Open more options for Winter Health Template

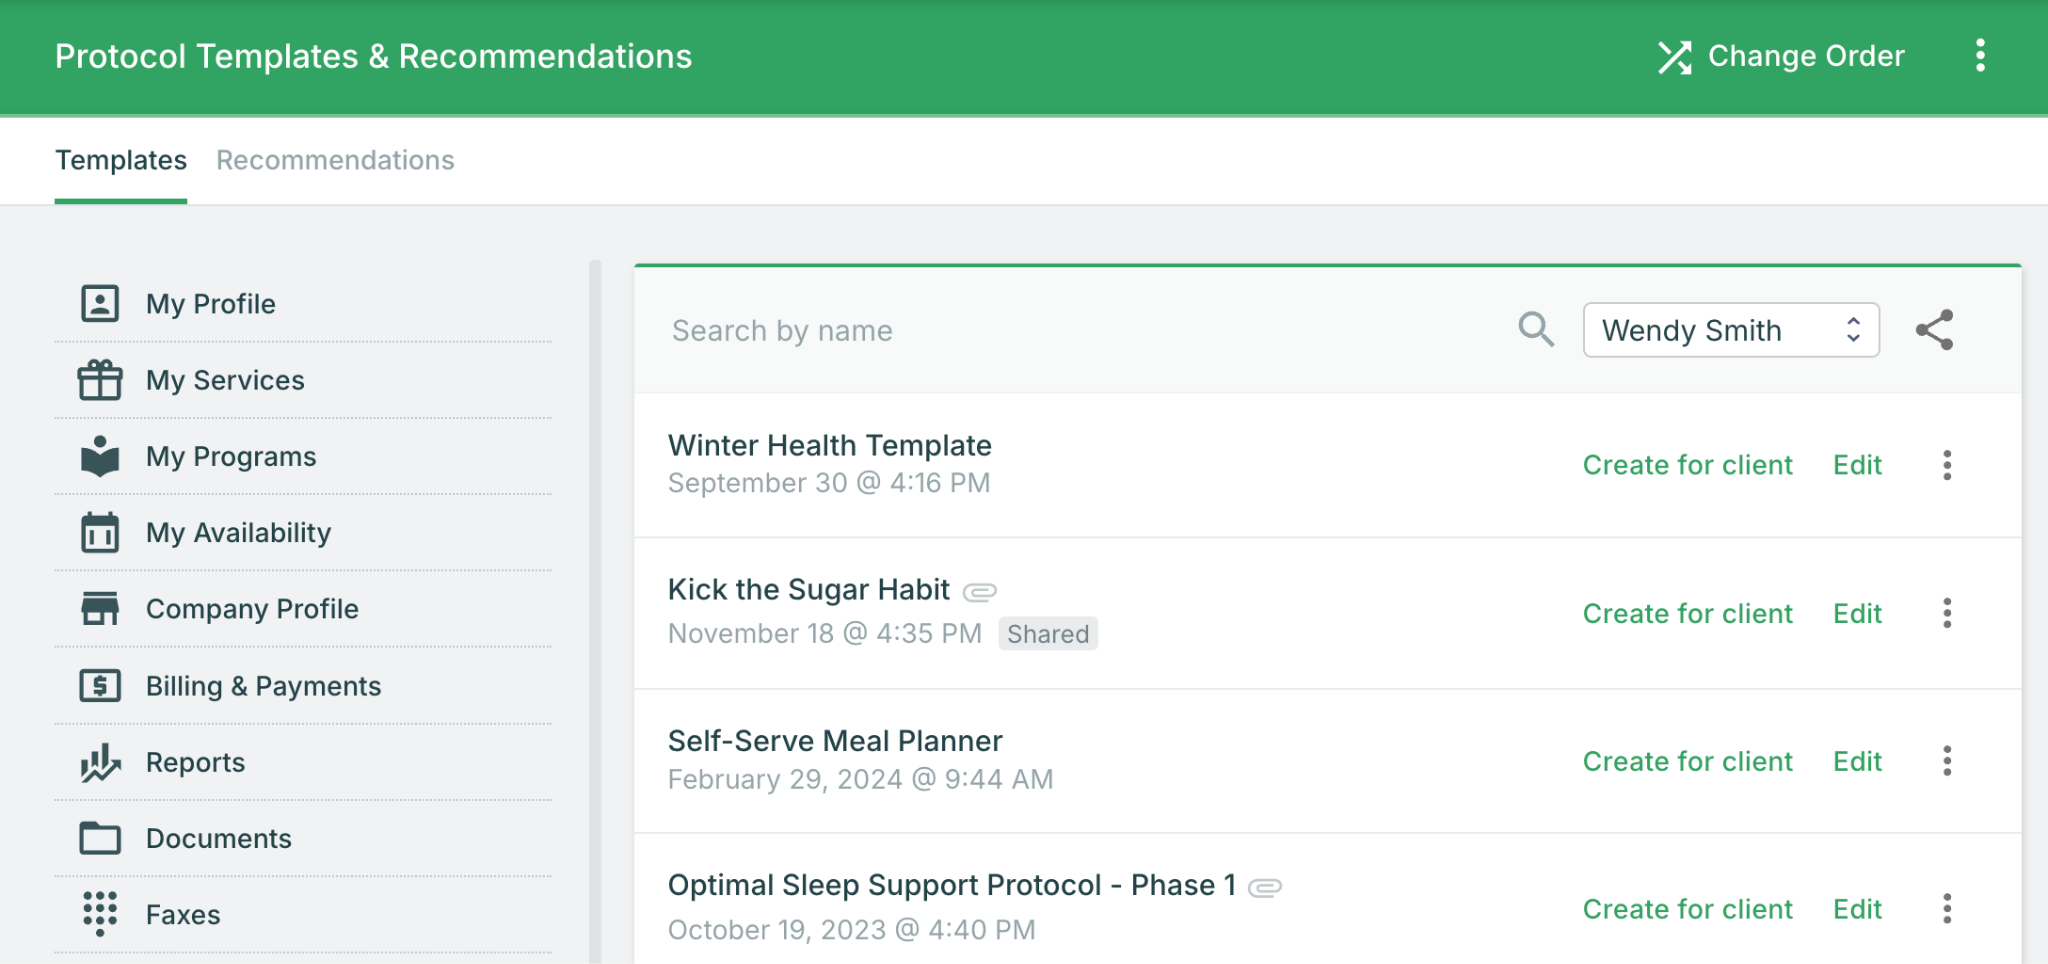click(1946, 465)
